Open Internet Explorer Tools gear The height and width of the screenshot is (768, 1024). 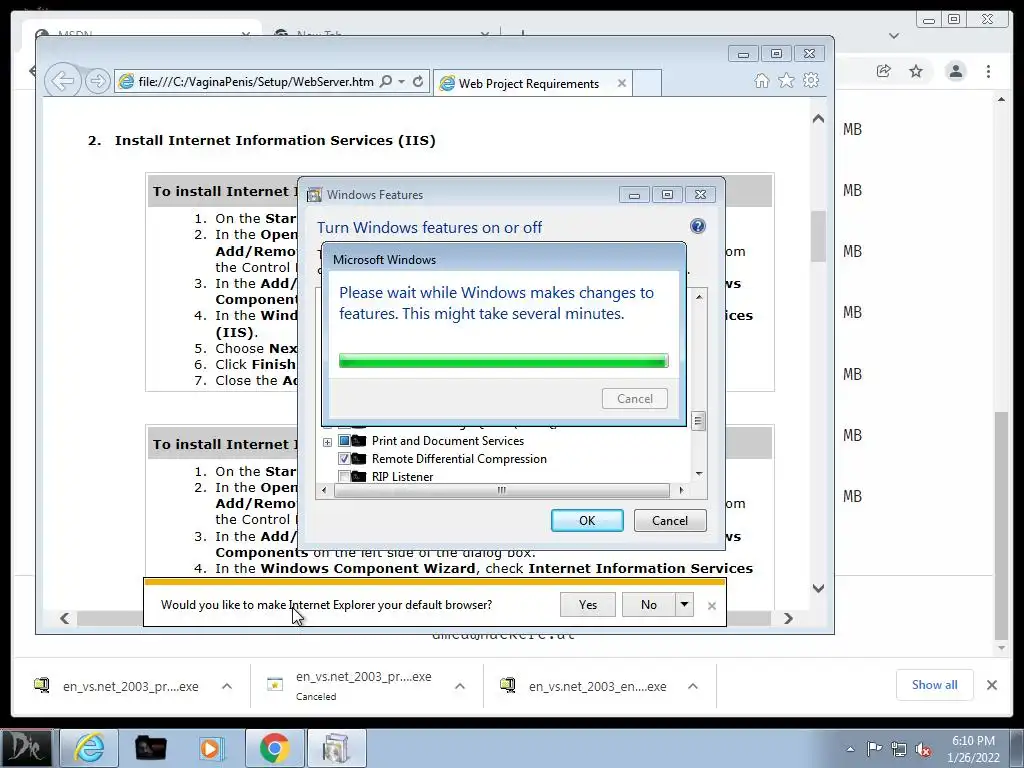coord(811,80)
